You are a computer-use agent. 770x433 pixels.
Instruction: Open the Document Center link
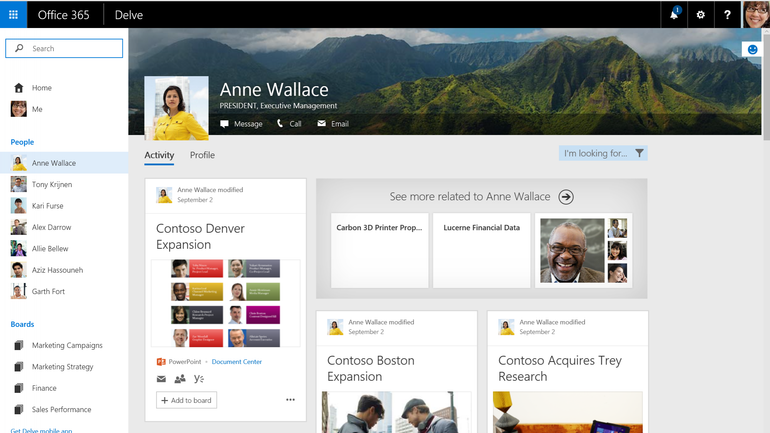coord(237,361)
